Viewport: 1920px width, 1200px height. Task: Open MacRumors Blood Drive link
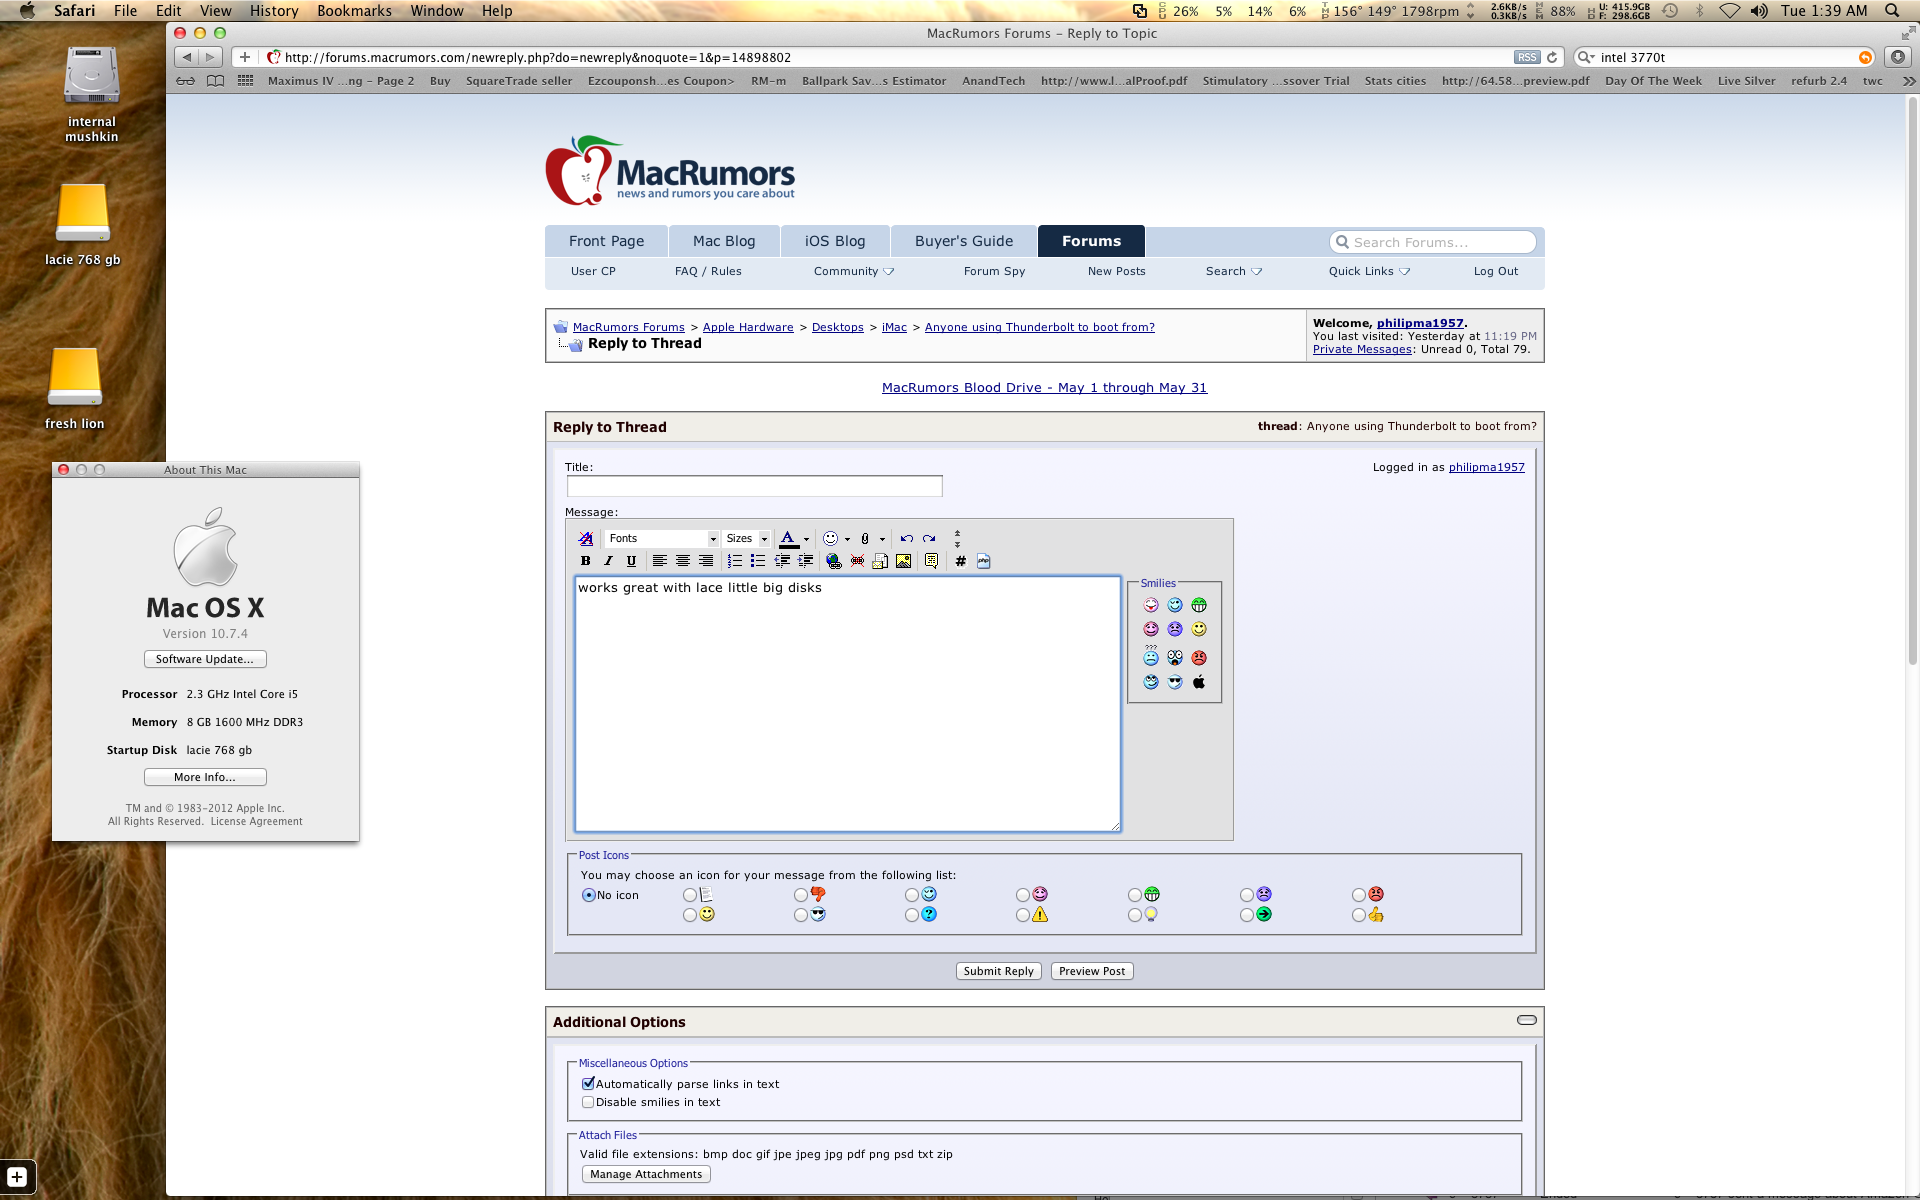click(1044, 388)
